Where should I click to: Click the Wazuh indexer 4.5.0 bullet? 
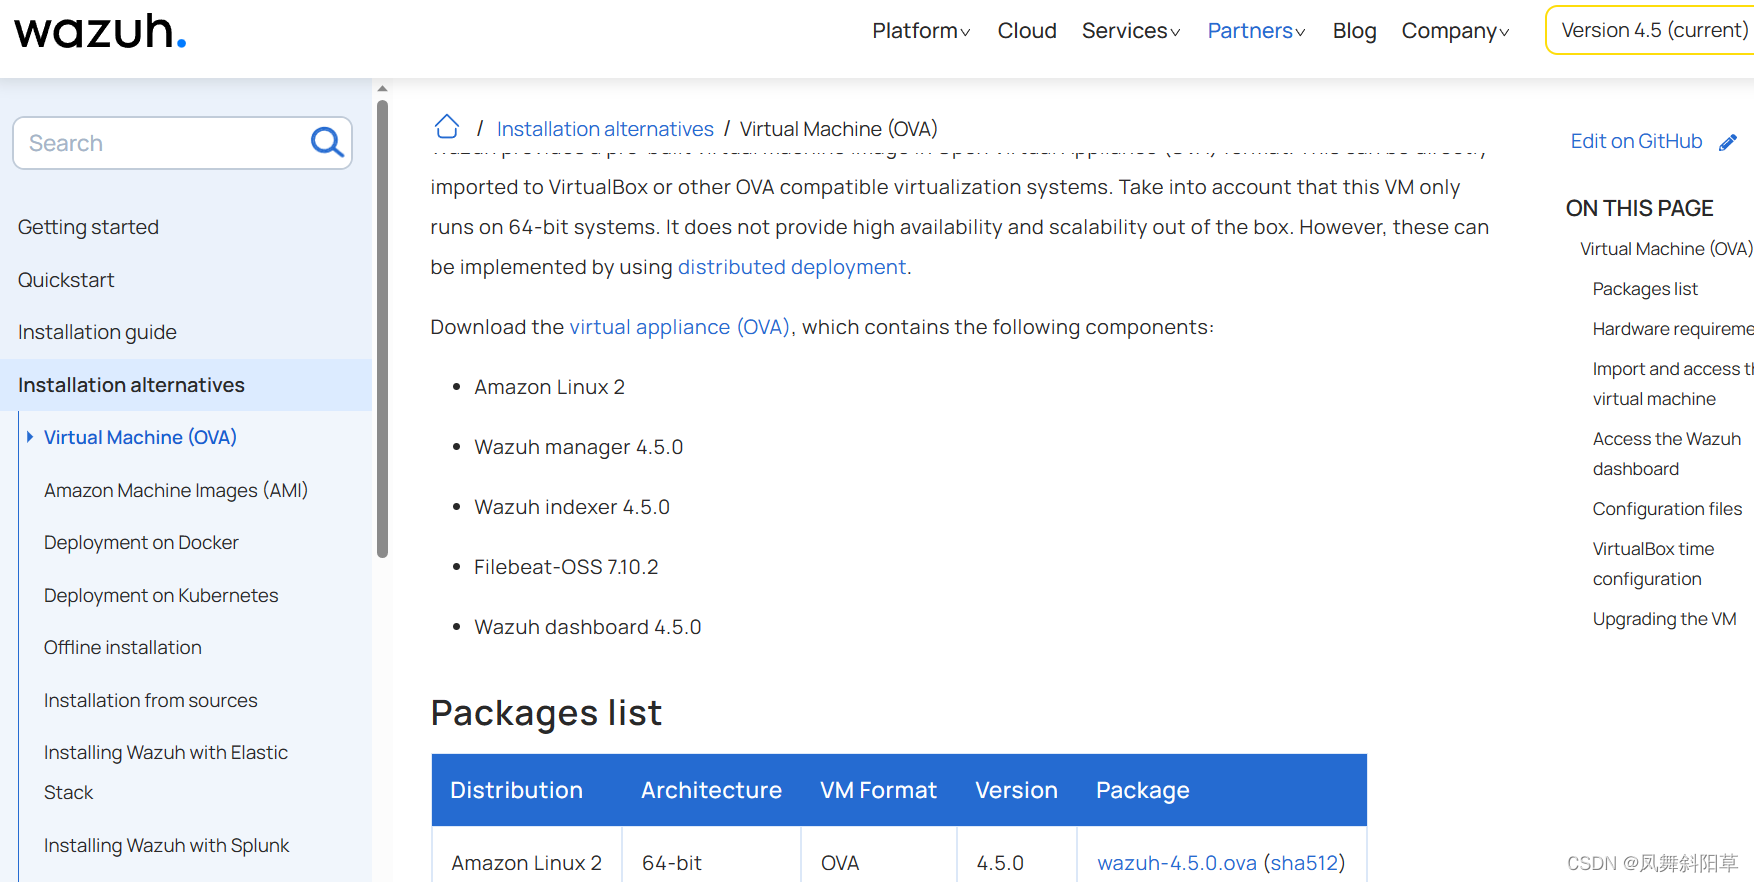[x=572, y=507]
